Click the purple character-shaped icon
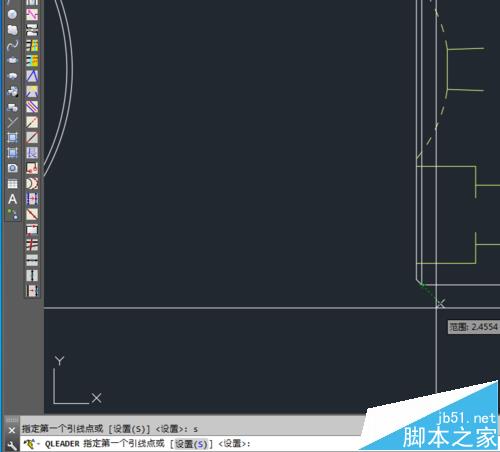Viewport: 500px width, 452px height. [32, 153]
